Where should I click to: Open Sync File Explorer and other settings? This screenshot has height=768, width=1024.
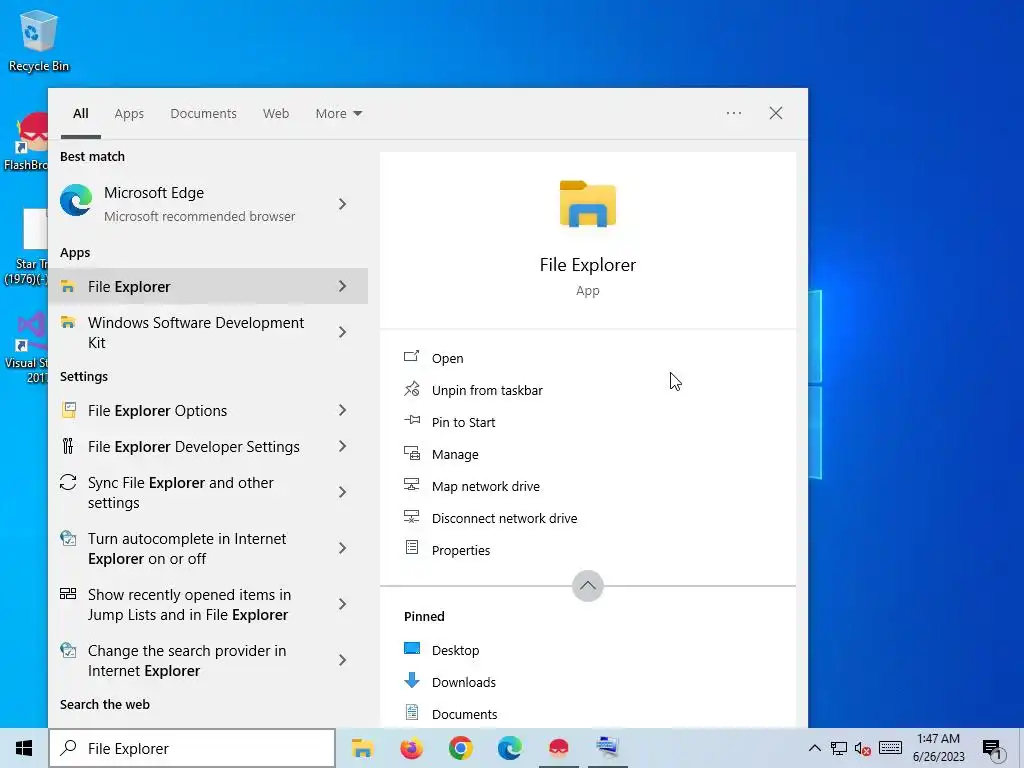pyautogui.click(x=208, y=492)
